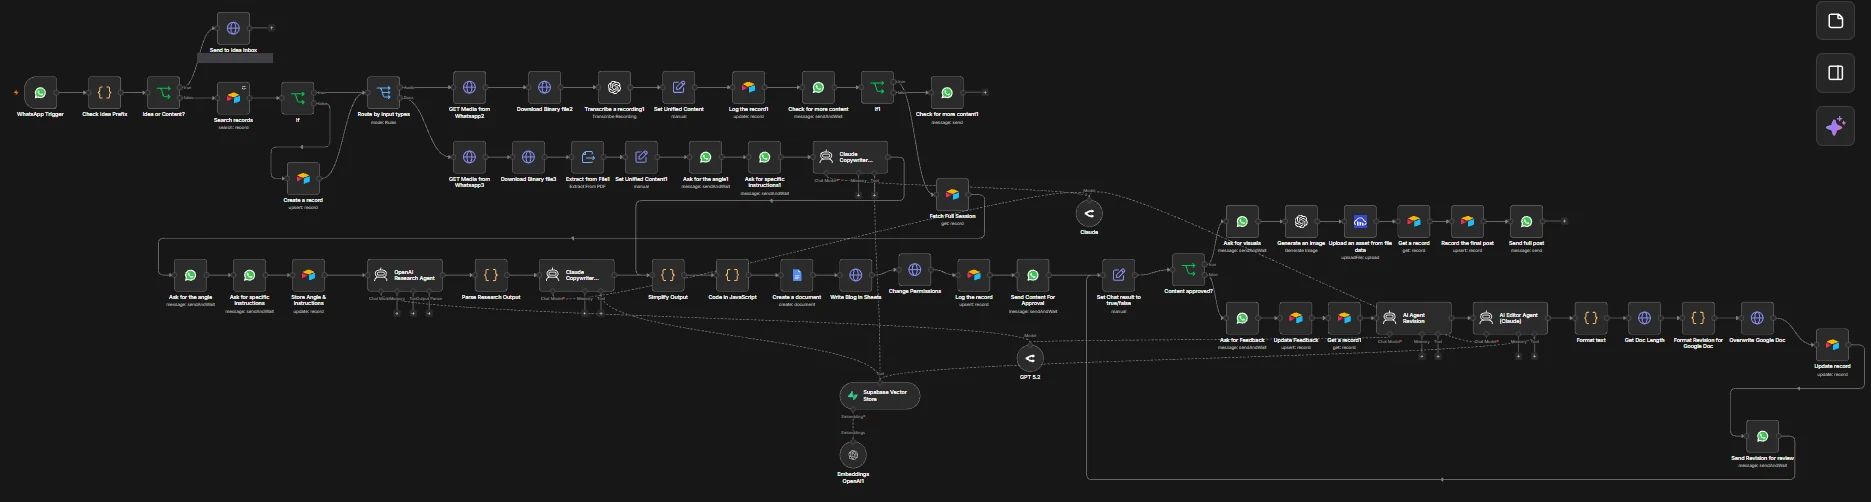1871x502 pixels.
Task: Select the Set Unified Content1 node
Action: (x=641, y=157)
